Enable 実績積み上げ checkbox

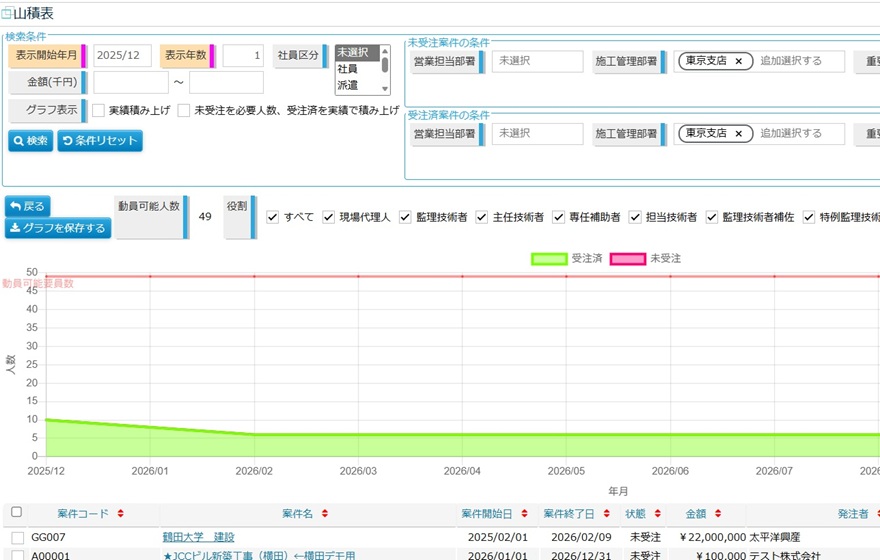click(99, 110)
